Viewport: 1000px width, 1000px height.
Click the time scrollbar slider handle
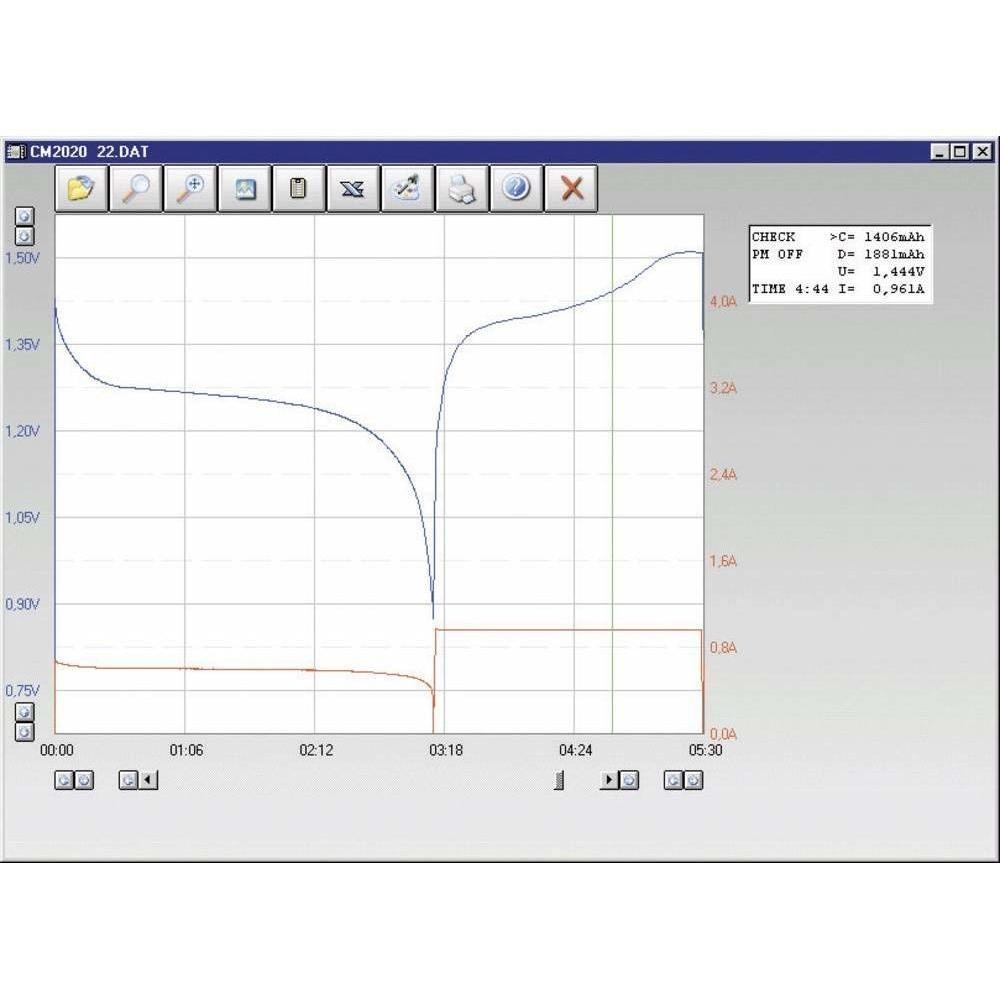pyautogui.click(x=559, y=780)
